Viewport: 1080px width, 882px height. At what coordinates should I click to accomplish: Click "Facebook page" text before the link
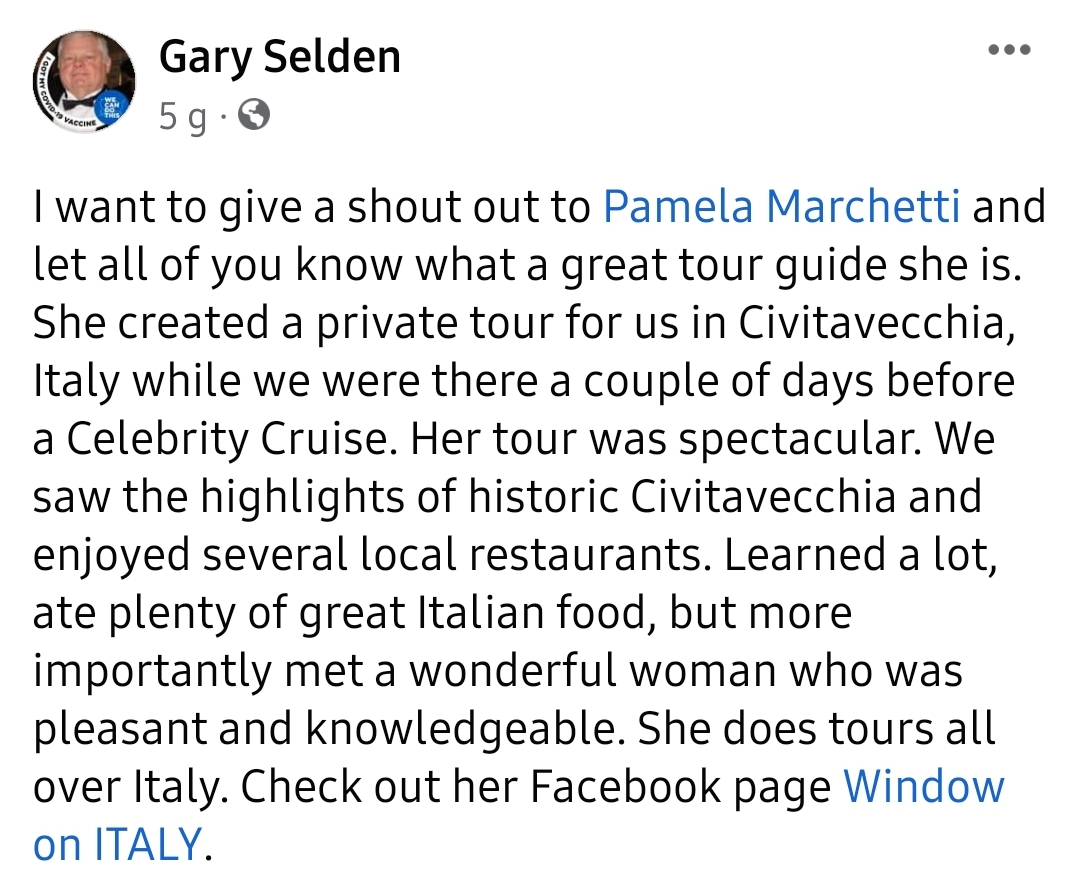click(x=681, y=788)
